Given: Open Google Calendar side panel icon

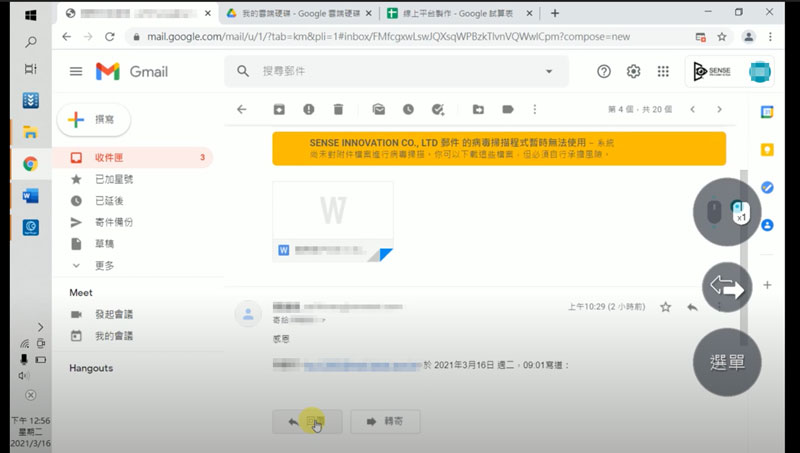Looking at the screenshot, I should point(767,112).
